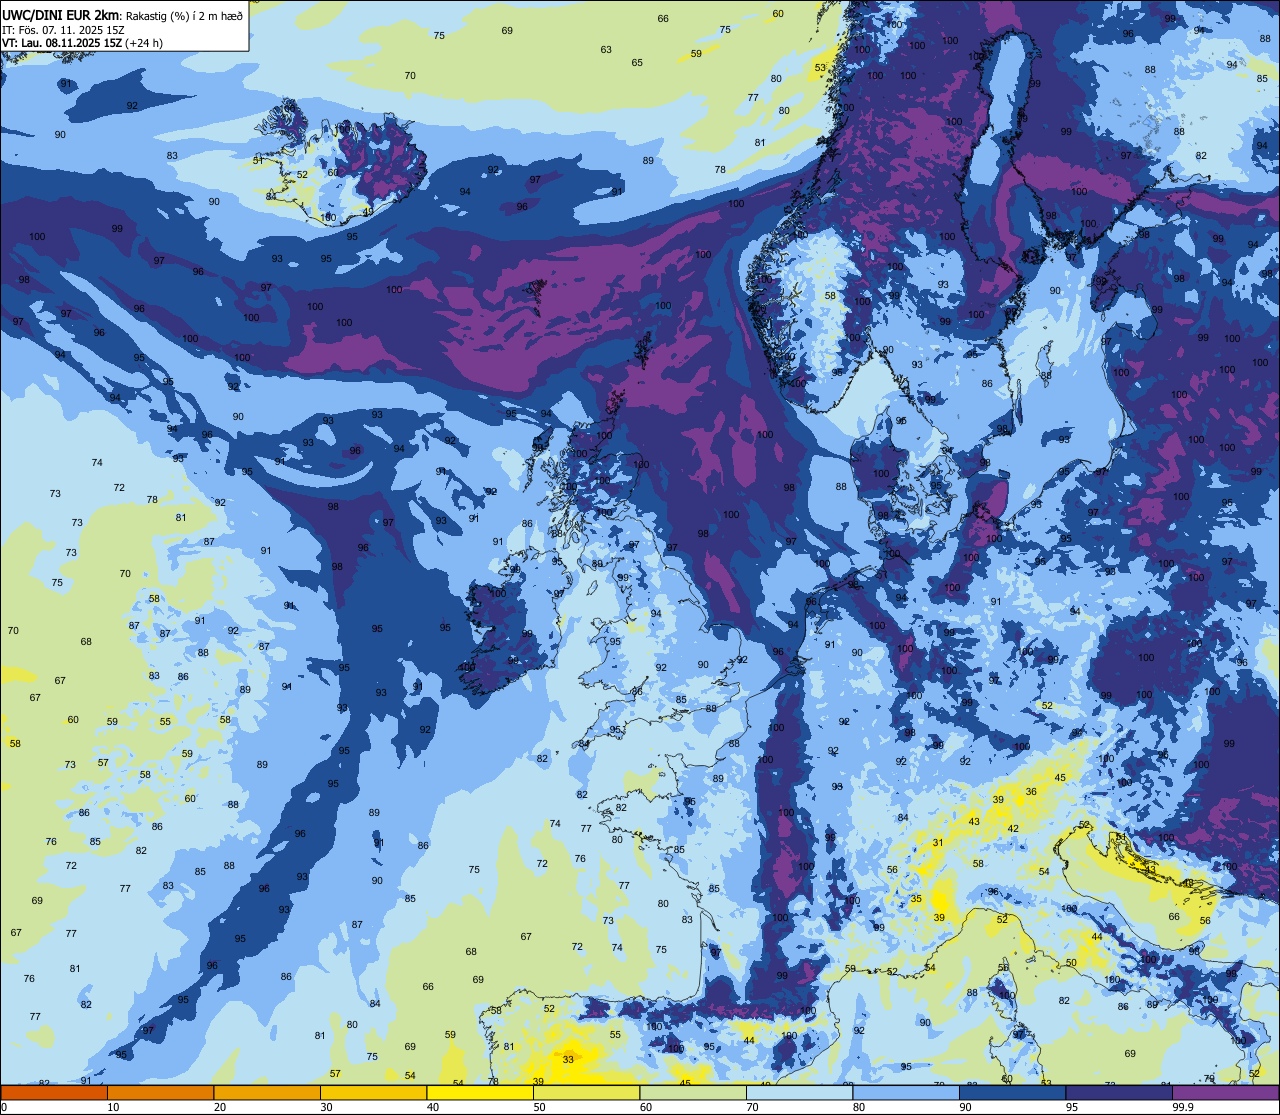Click the 10–20% orange legend swatch
The width and height of the screenshot is (1280, 1115).
[160, 1092]
